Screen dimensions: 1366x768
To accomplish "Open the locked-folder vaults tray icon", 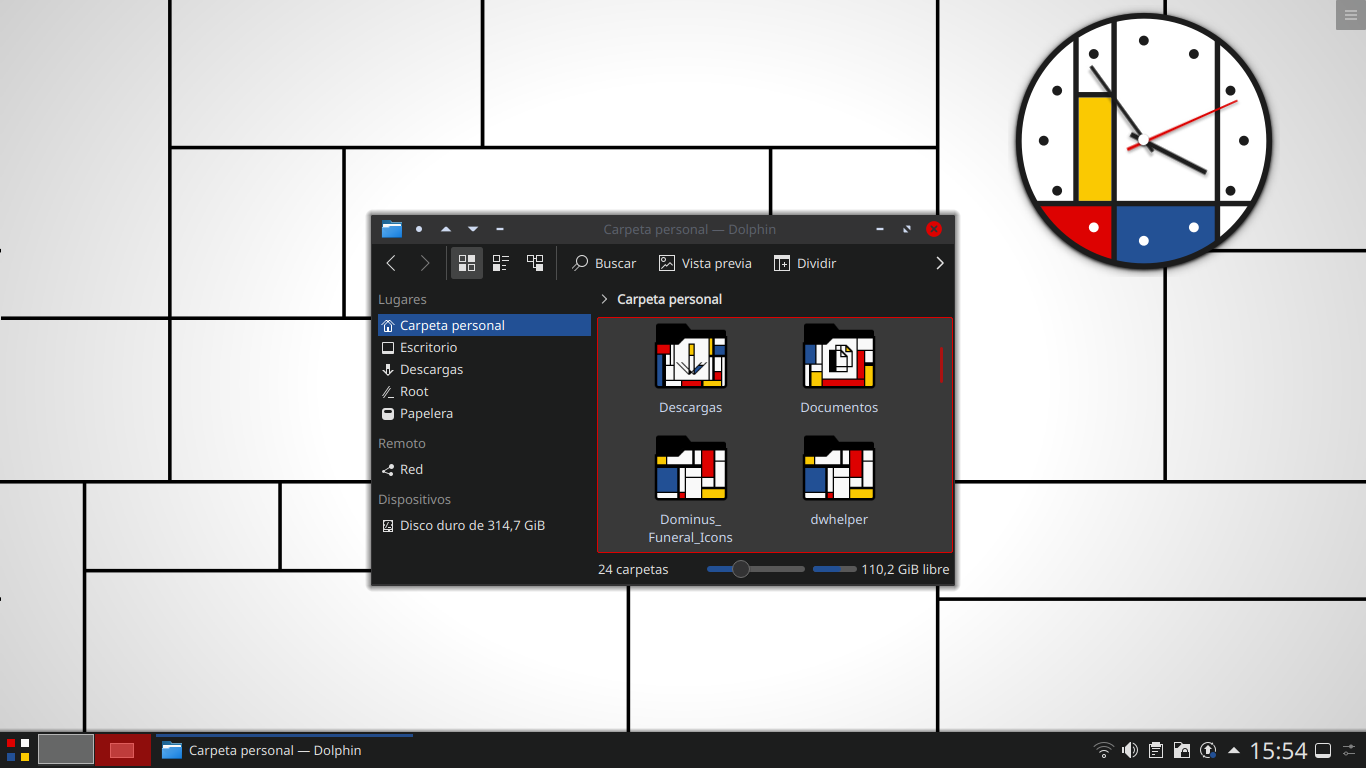I will click(1182, 750).
